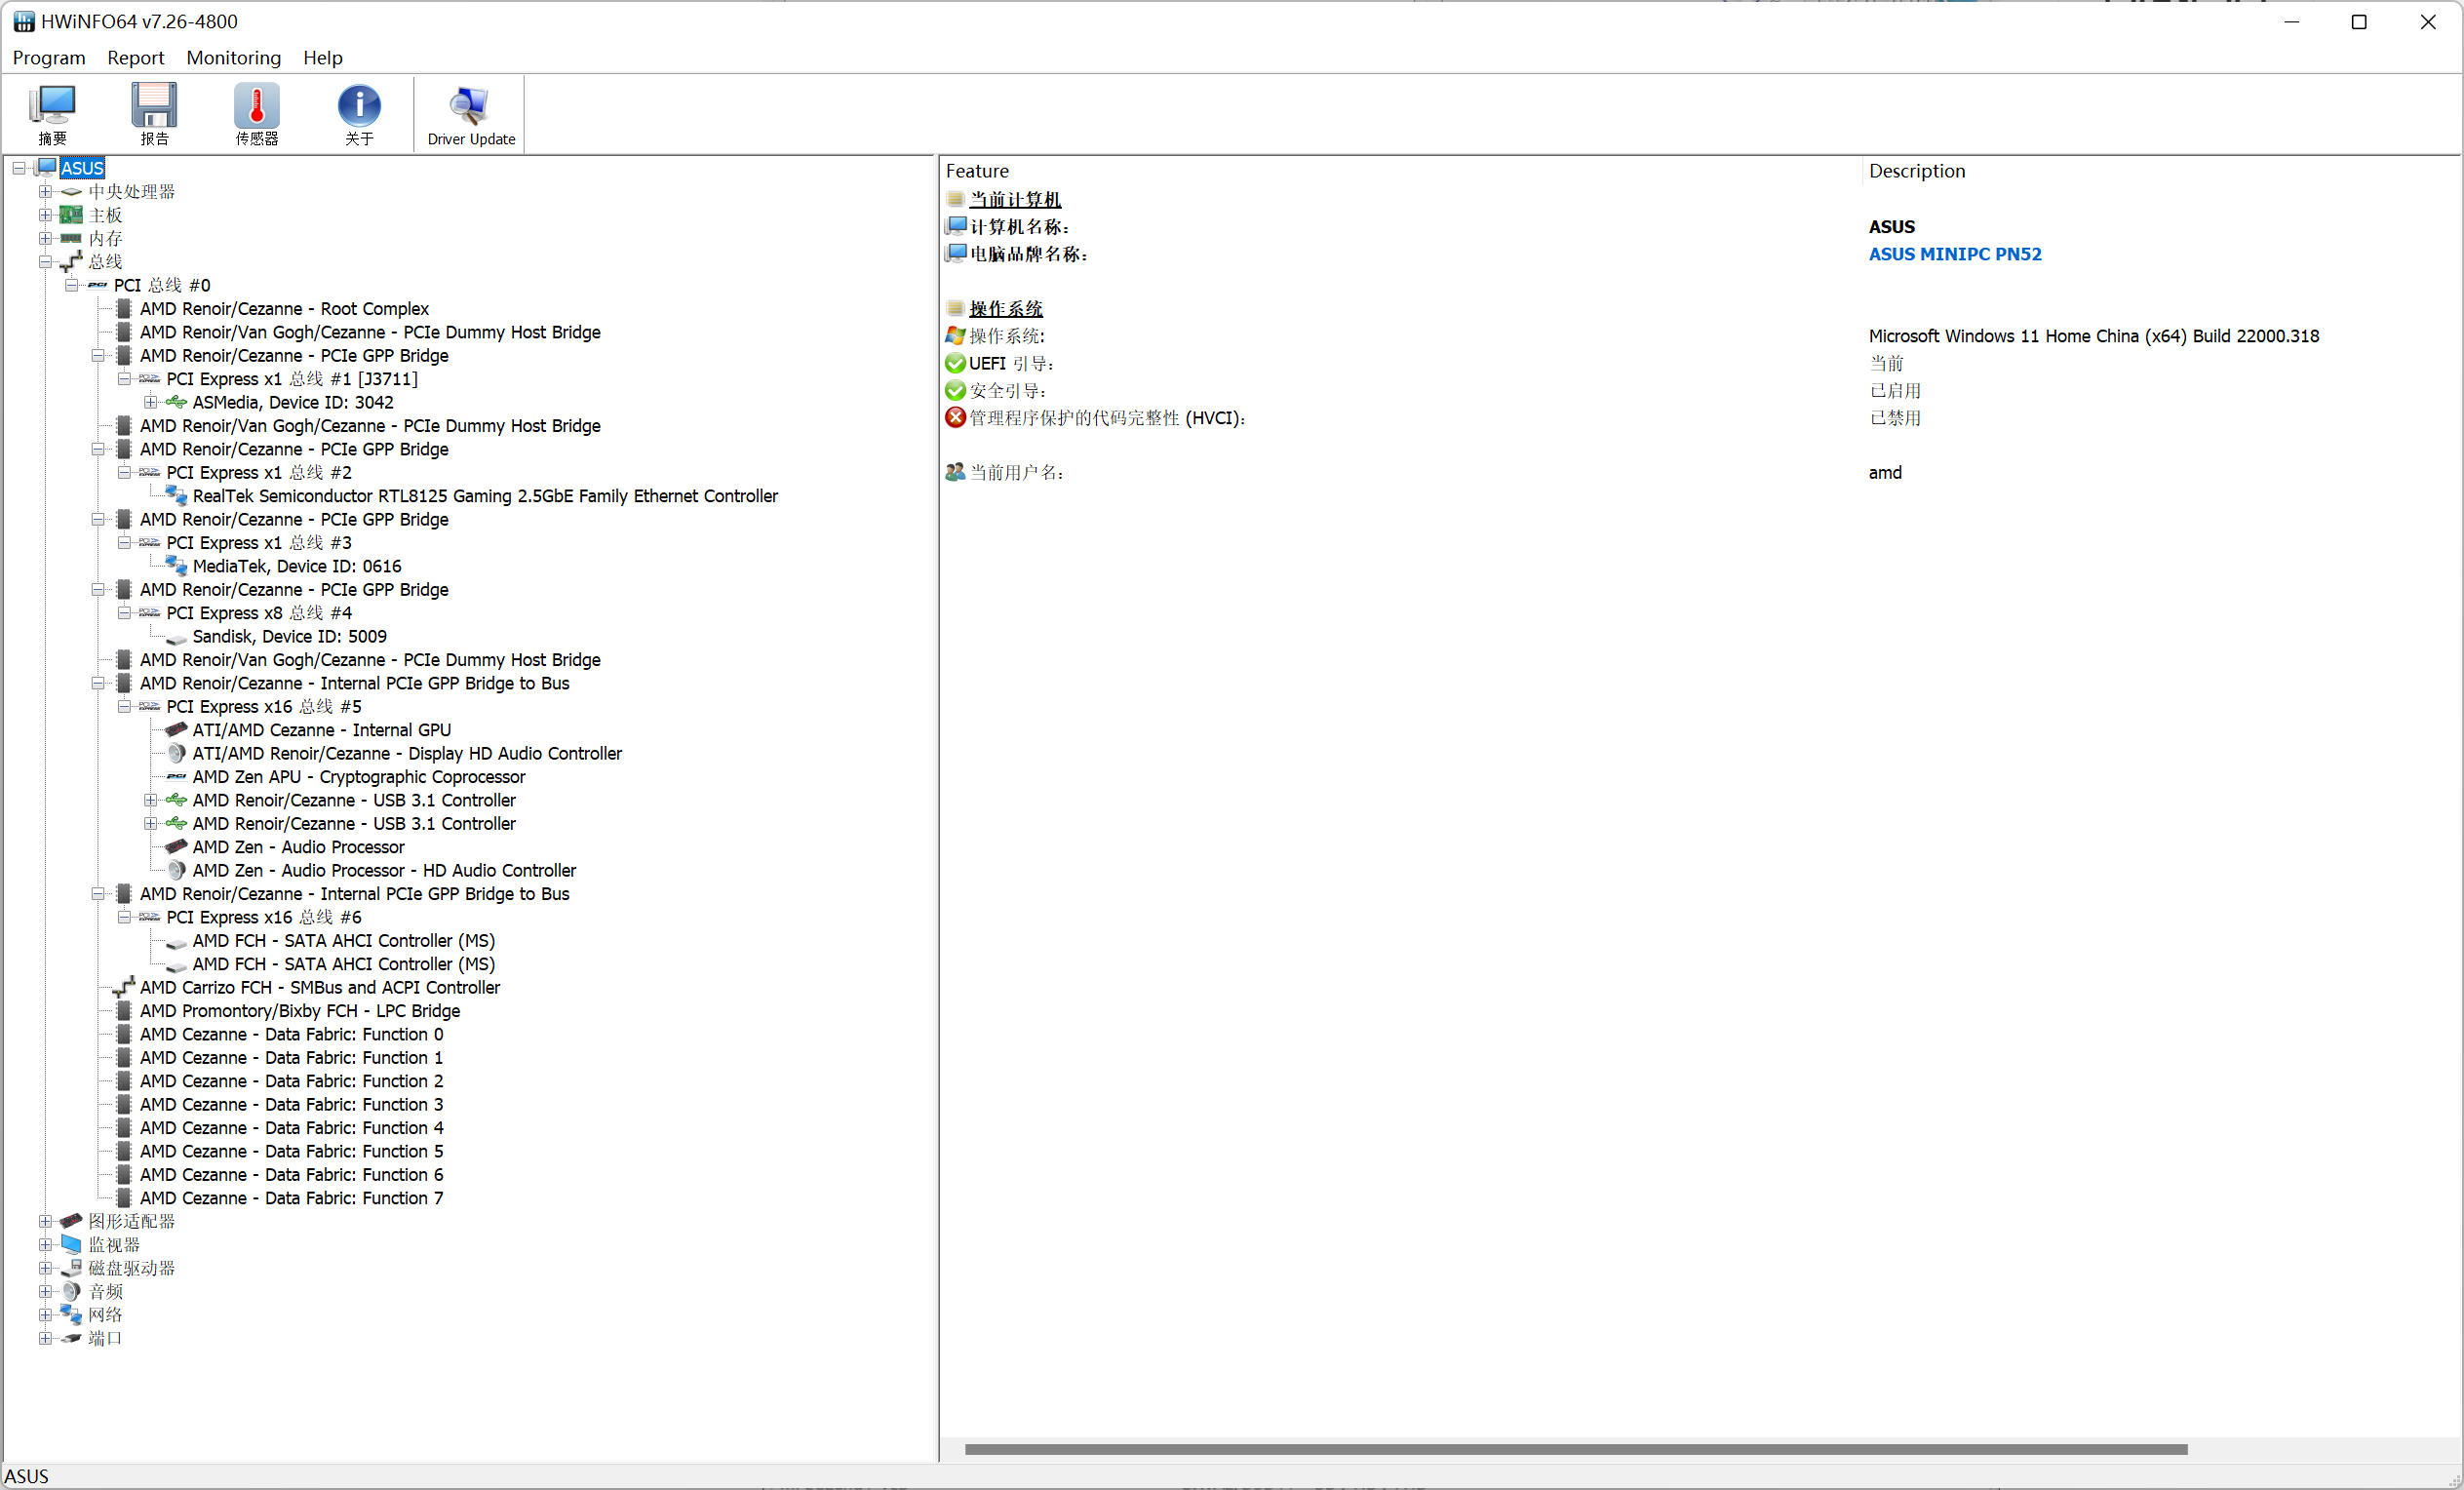Expand the 网络 tree node
2464x1490 pixels.
[x=45, y=1315]
